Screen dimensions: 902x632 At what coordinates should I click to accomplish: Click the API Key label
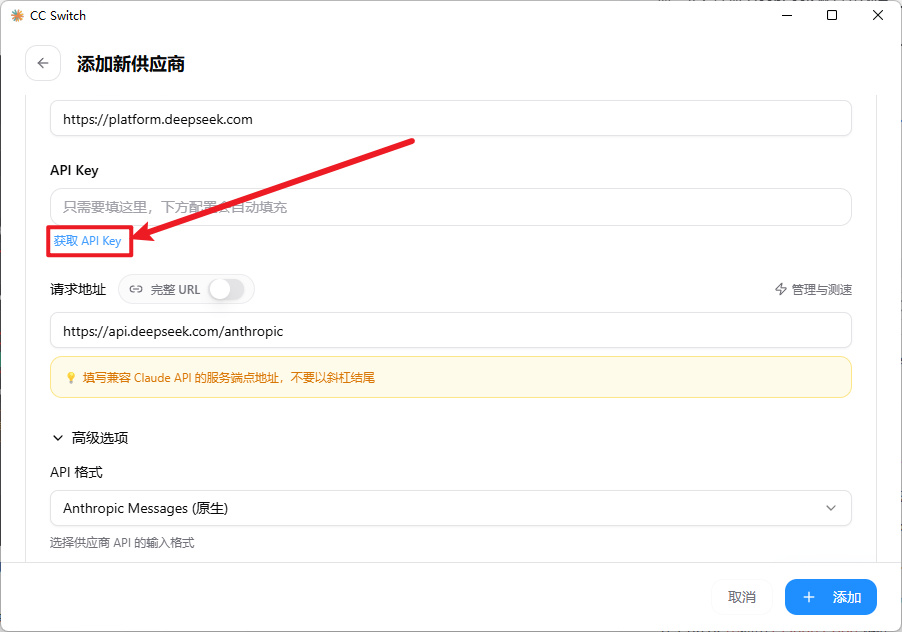click(74, 170)
